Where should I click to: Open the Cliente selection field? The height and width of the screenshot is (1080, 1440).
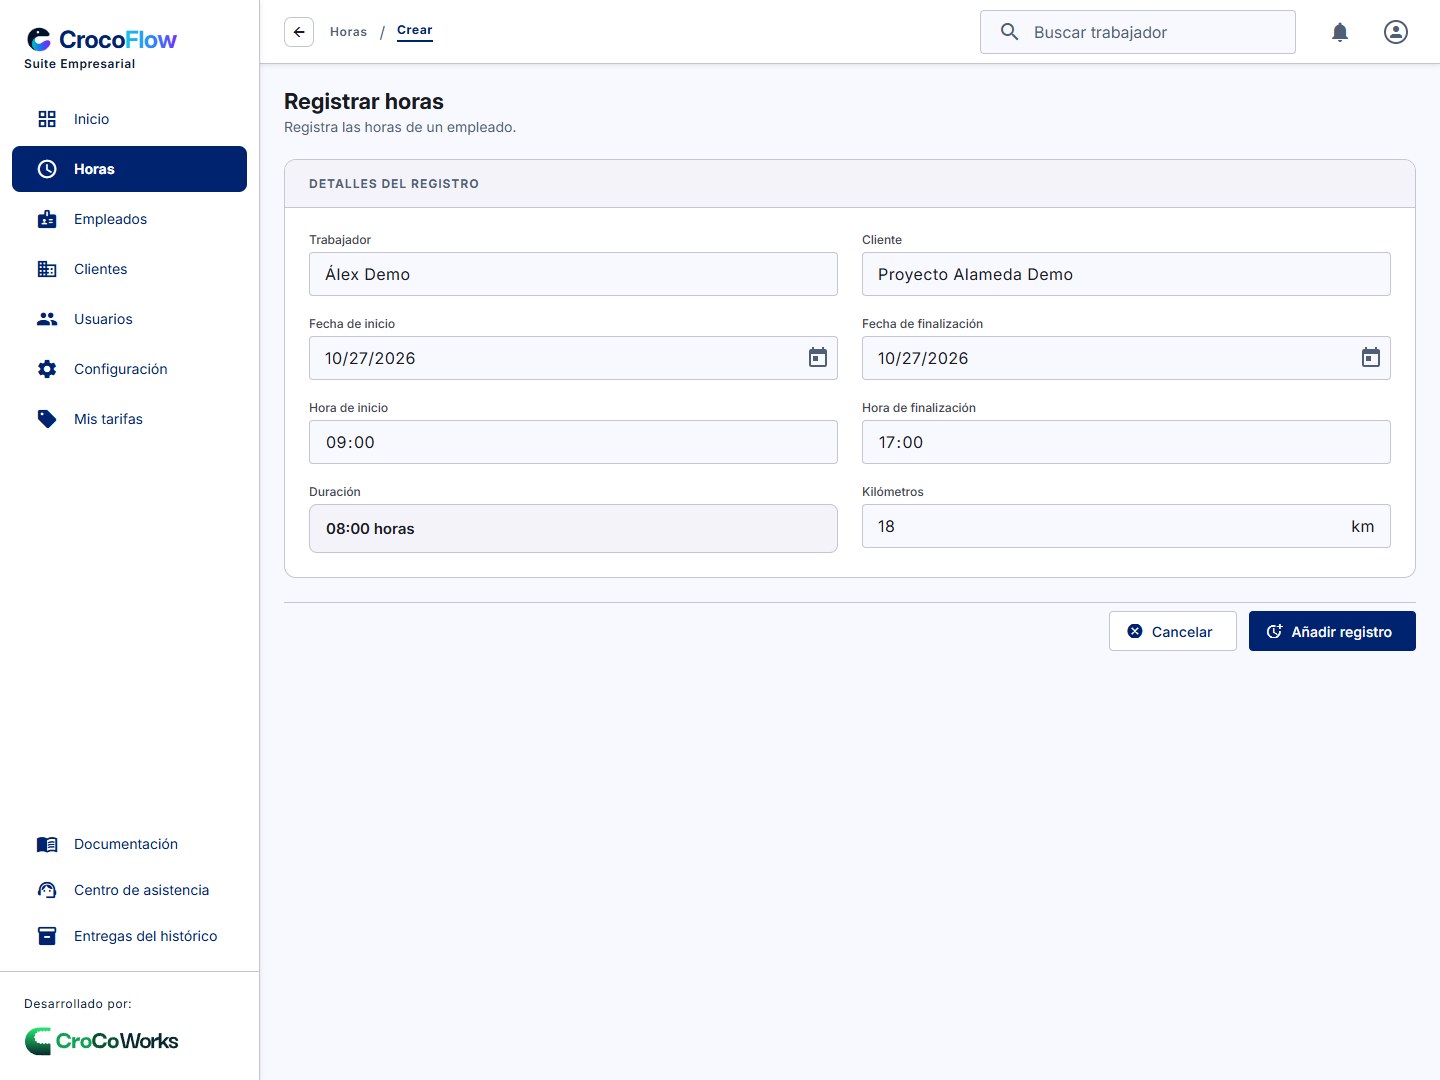(x=1126, y=274)
